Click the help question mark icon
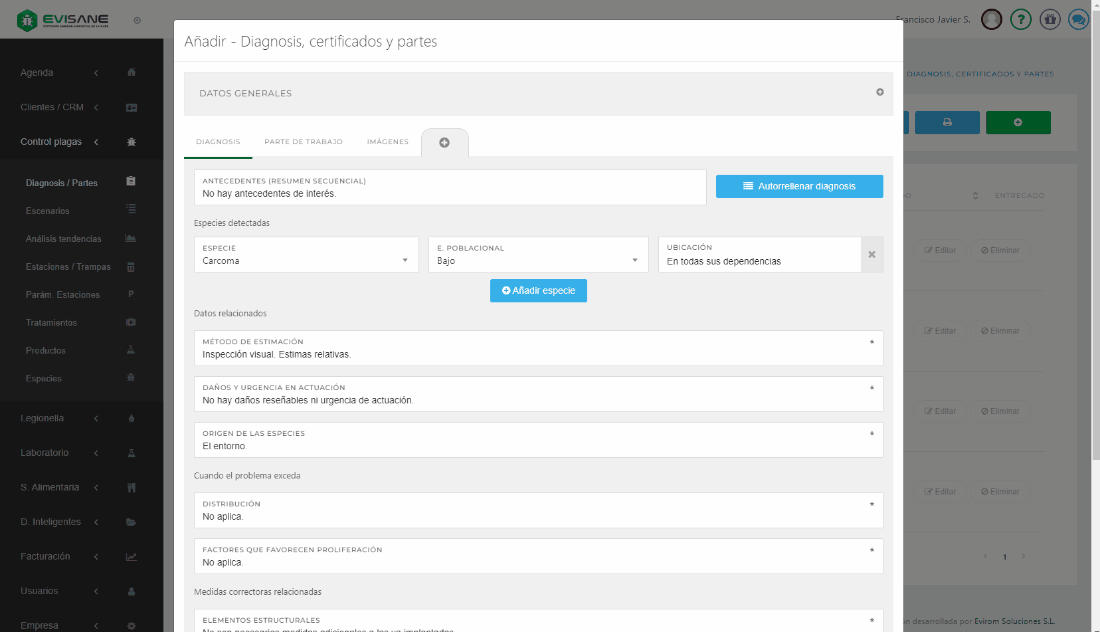This screenshot has width=1100, height=632. tap(1020, 19)
